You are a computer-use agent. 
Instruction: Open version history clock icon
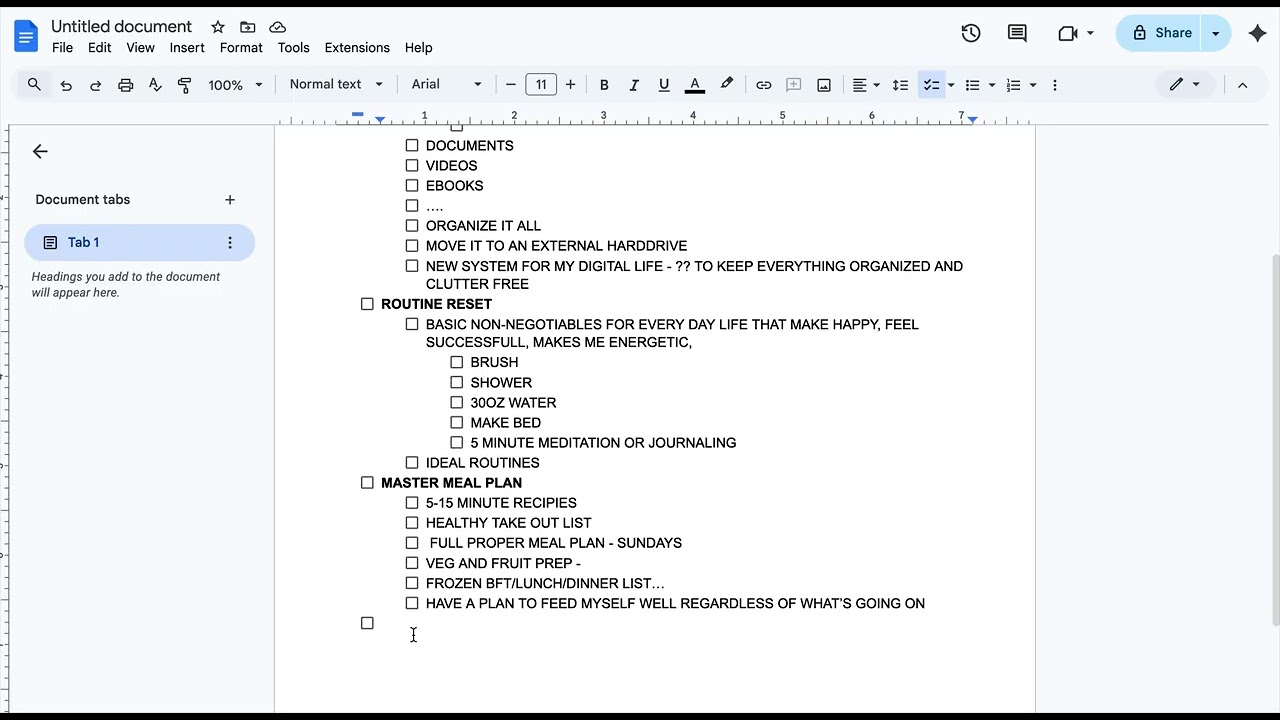click(x=971, y=33)
